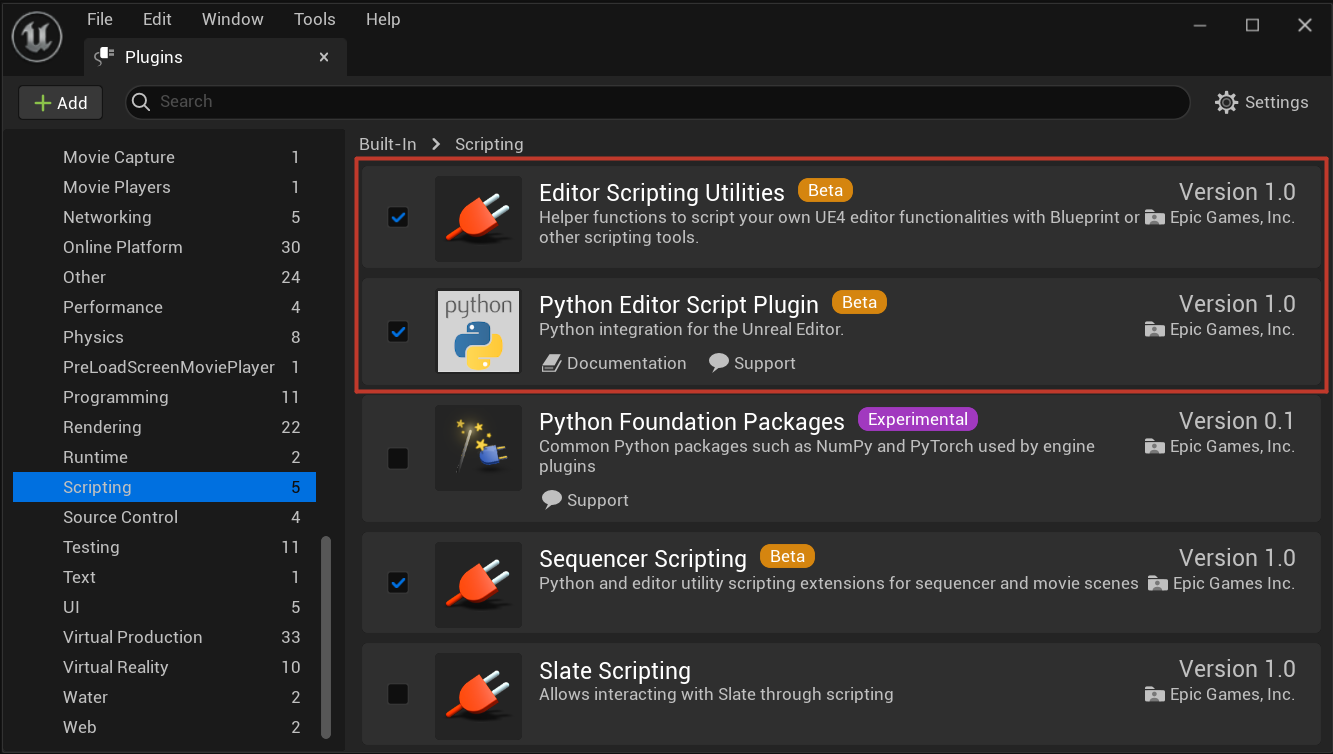The height and width of the screenshot is (754, 1333).
Task: Select the Movie Players category
Action: [164, 187]
